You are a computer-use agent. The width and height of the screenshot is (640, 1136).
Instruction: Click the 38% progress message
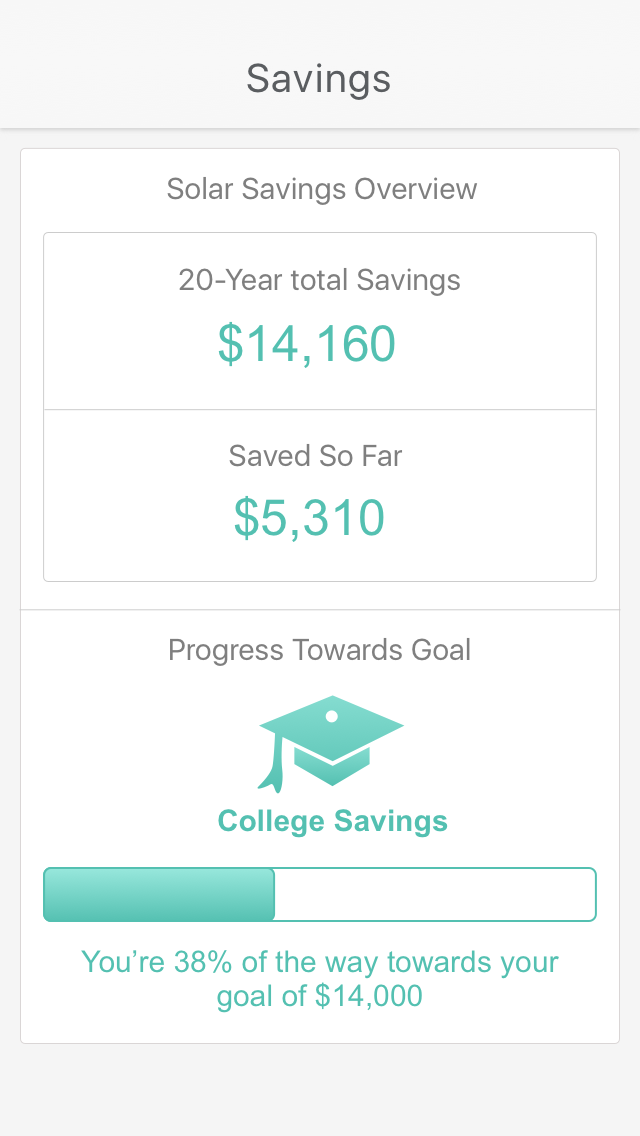(320, 978)
